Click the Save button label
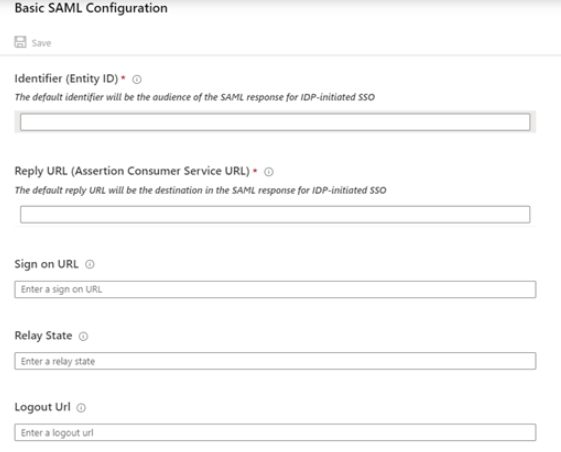The height and width of the screenshot is (452, 561). click(41, 43)
